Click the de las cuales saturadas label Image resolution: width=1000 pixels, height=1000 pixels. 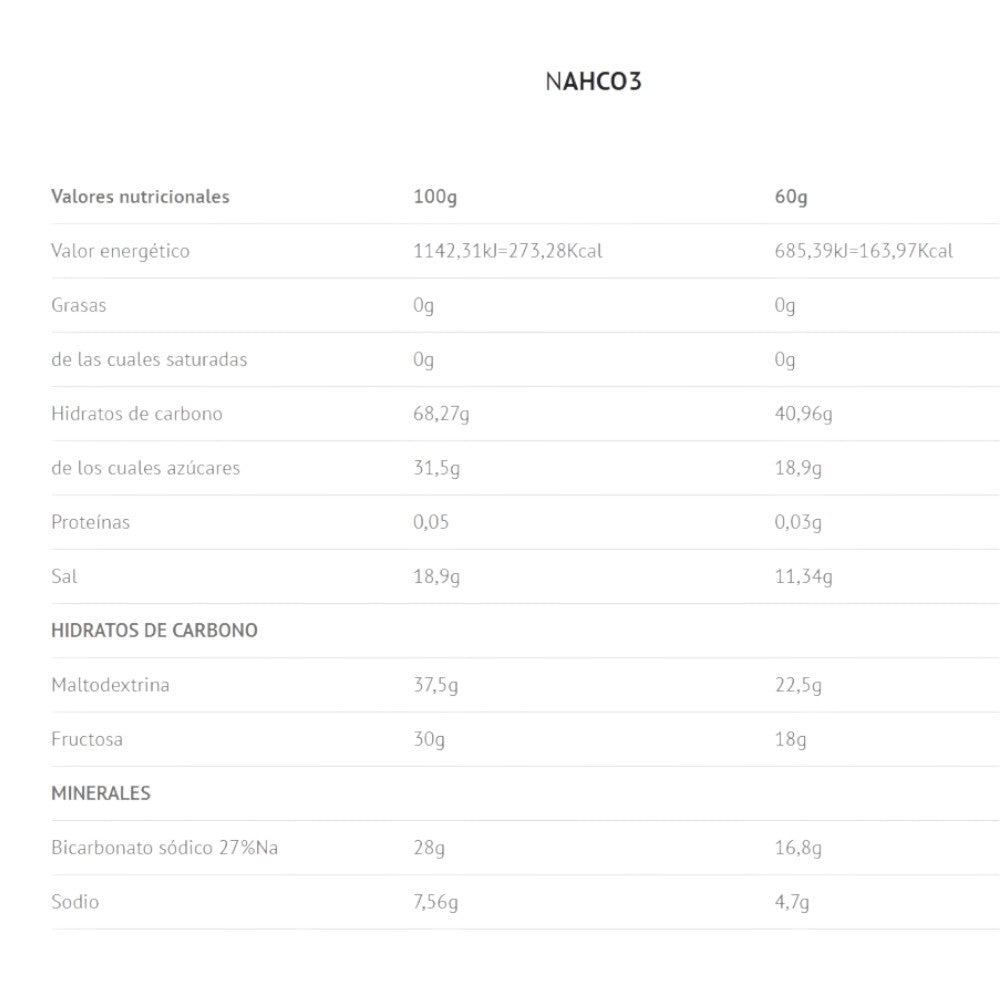[x=149, y=359]
